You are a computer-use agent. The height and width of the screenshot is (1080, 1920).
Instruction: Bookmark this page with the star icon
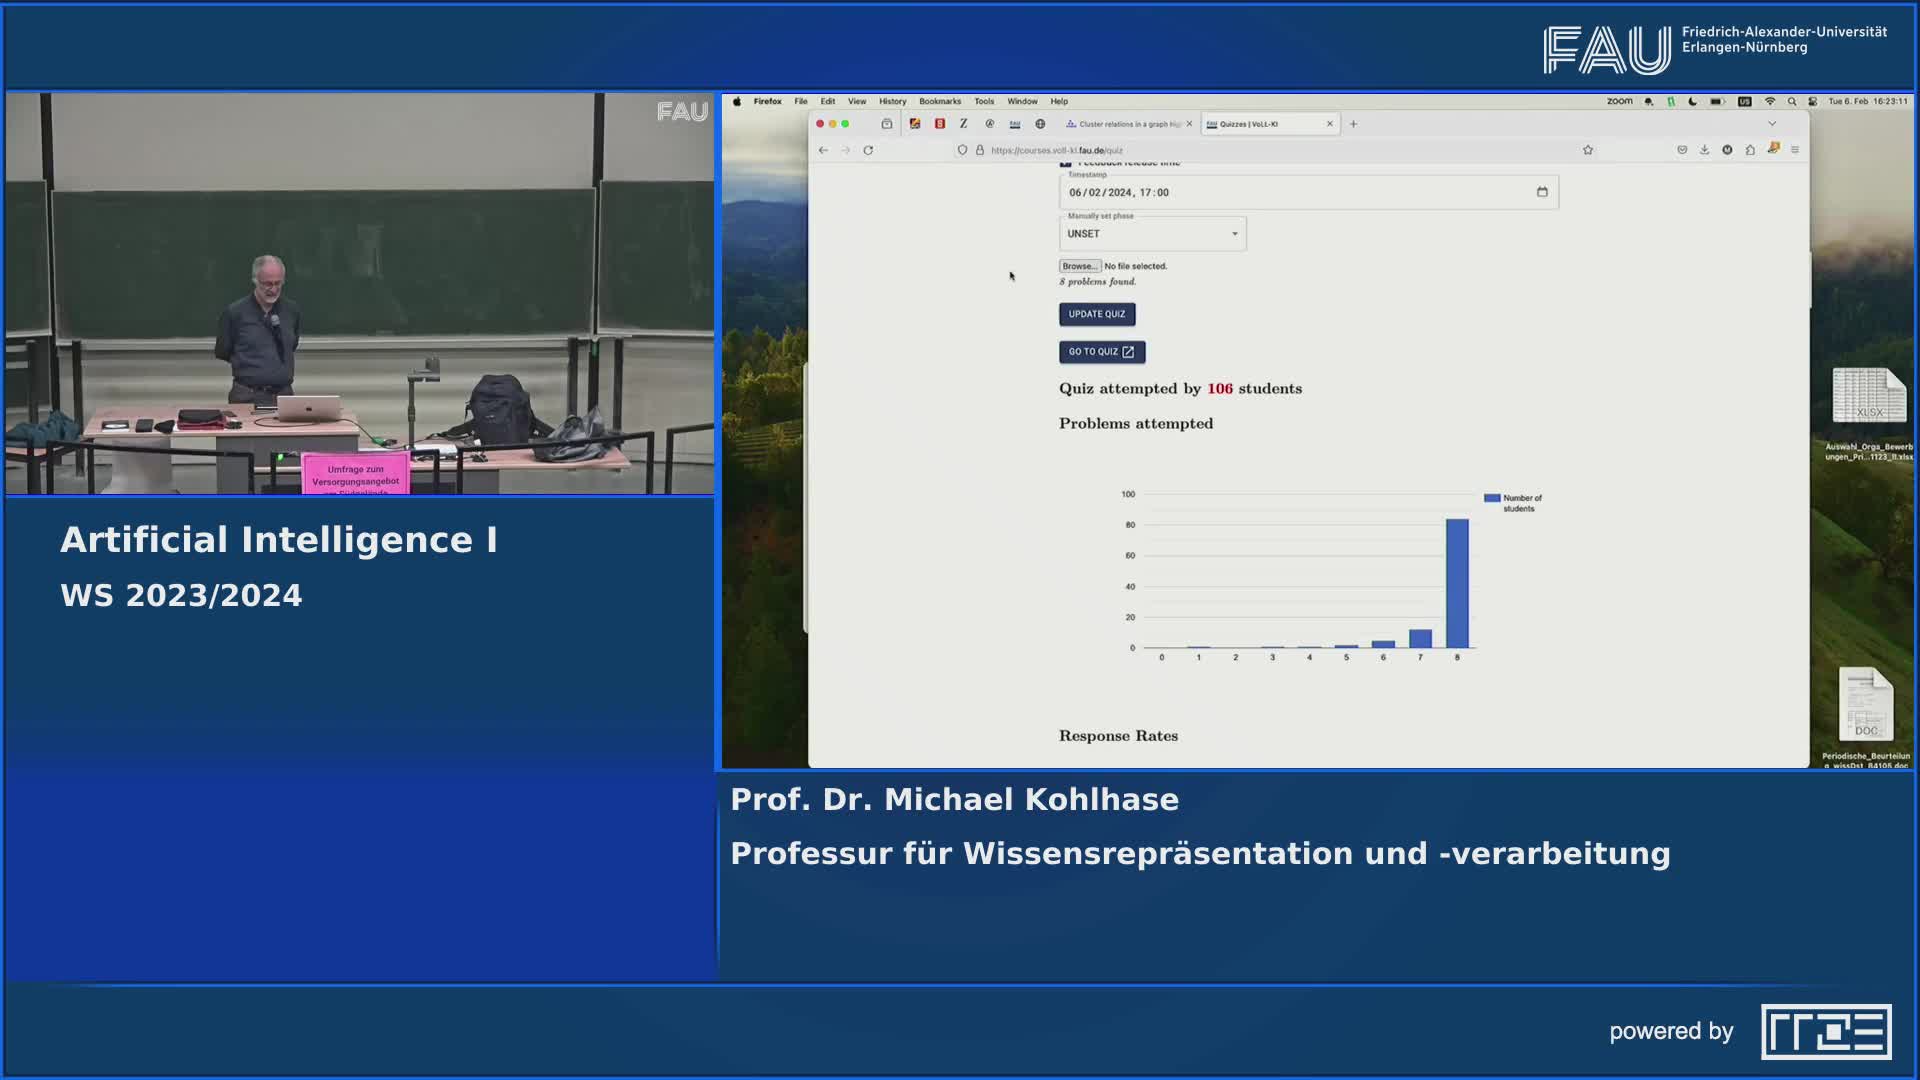(x=1587, y=150)
